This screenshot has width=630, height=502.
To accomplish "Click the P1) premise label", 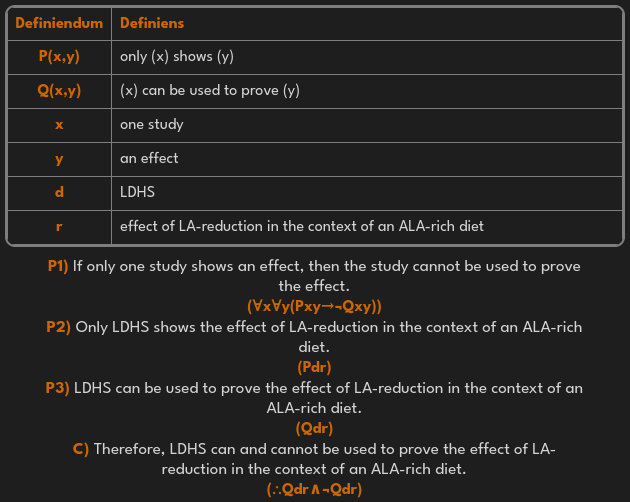I will (x=57, y=266).
